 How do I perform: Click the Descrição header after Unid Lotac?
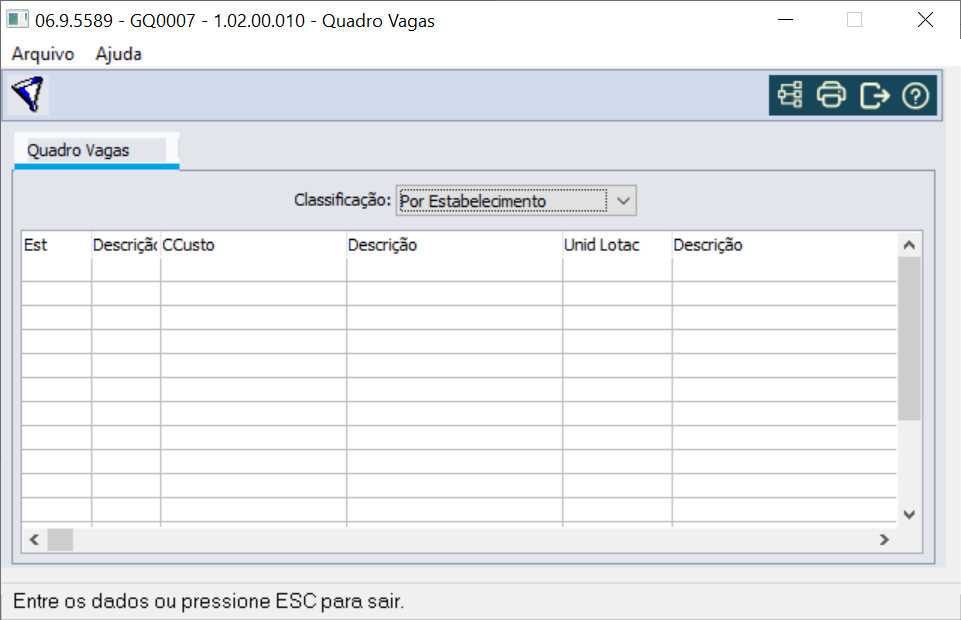click(x=784, y=245)
